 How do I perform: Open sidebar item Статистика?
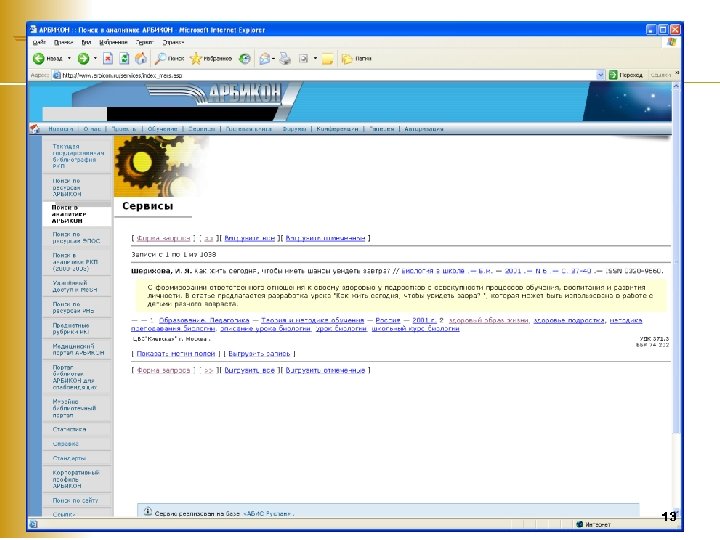coord(69,429)
